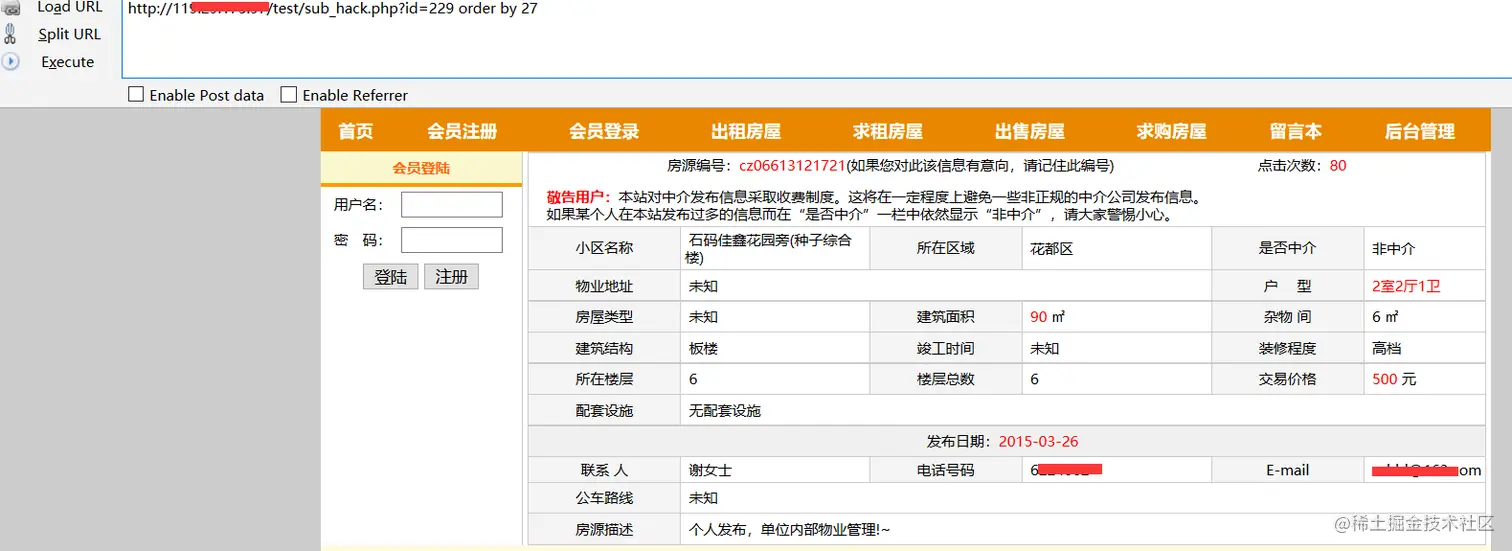Click the 房屋类型 label cell
The width and height of the screenshot is (1512, 551).
[x=604, y=317]
